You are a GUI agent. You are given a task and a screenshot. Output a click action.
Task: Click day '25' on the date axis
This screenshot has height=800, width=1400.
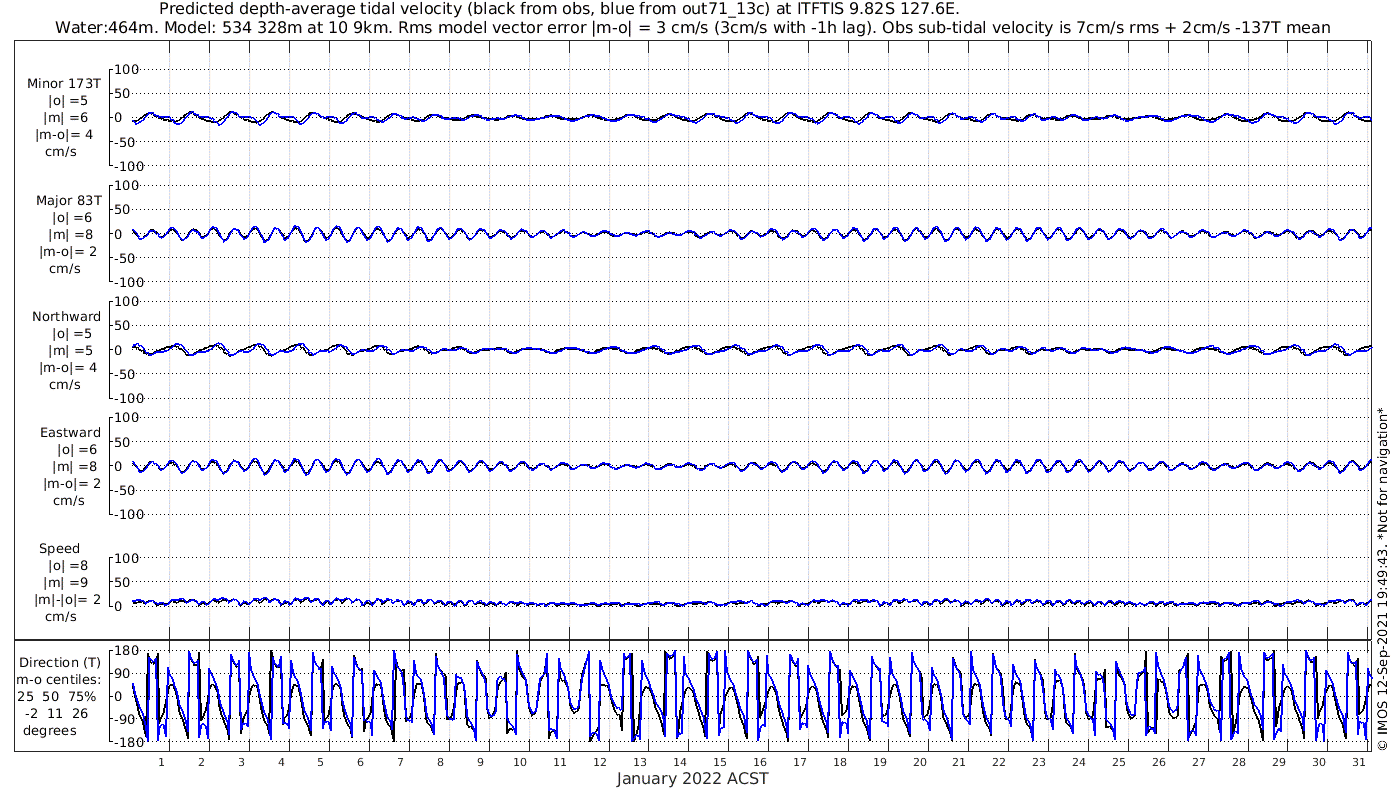(x=1118, y=762)
